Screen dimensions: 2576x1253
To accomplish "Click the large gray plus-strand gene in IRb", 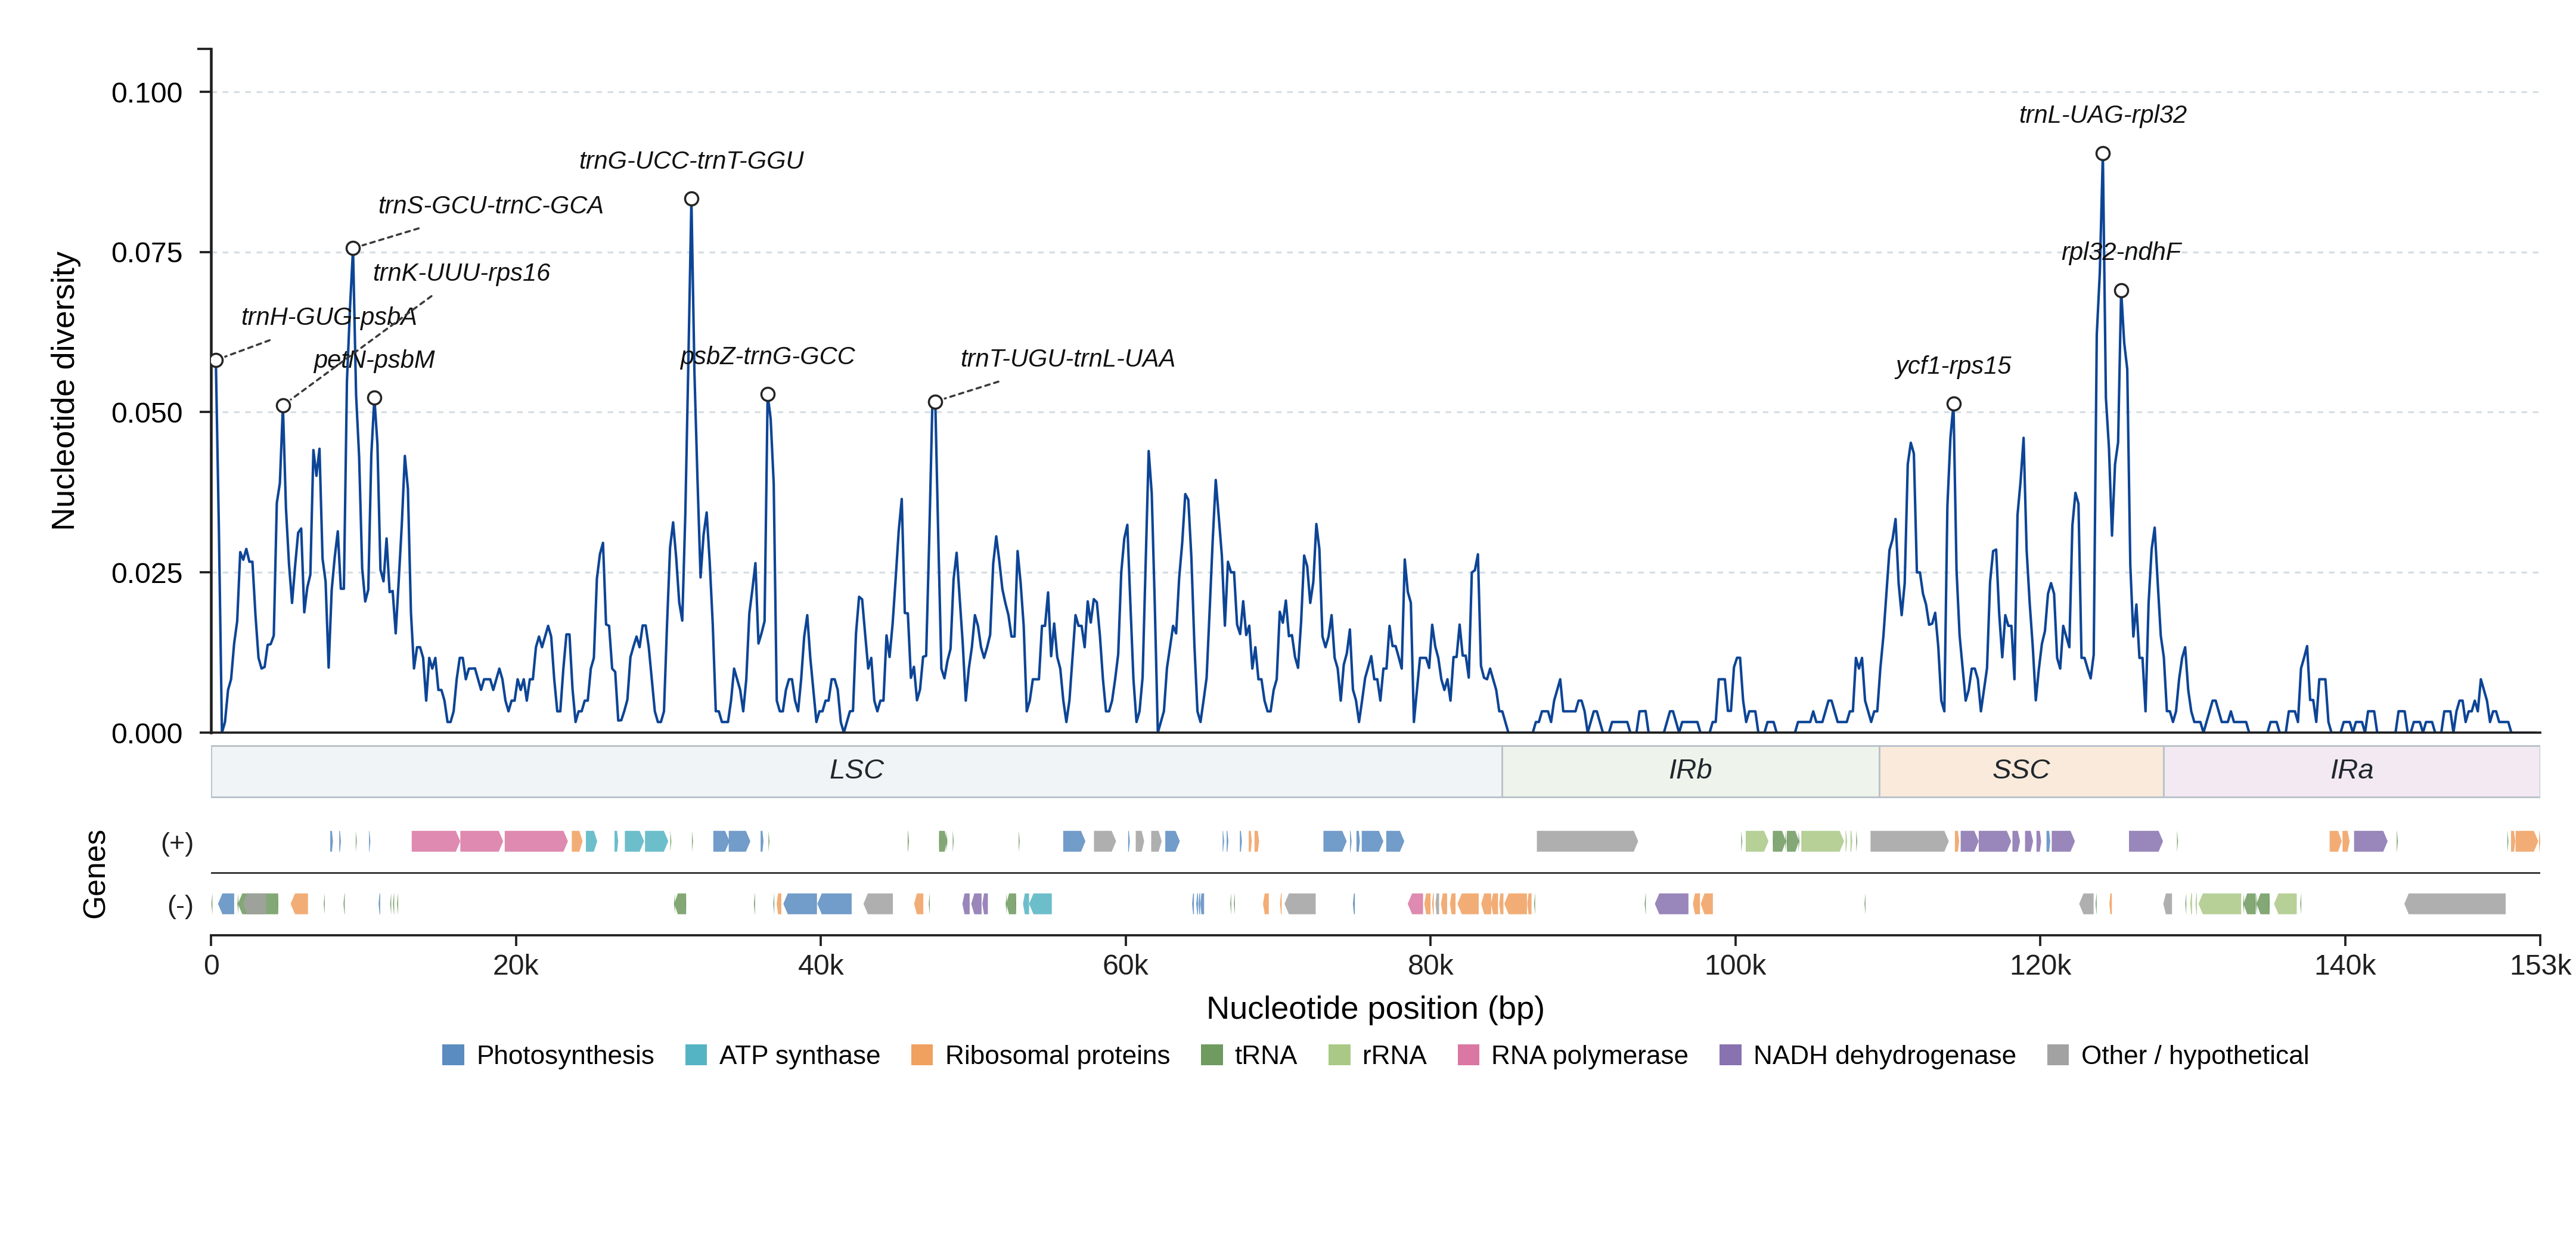I will tap(1587, 841).
